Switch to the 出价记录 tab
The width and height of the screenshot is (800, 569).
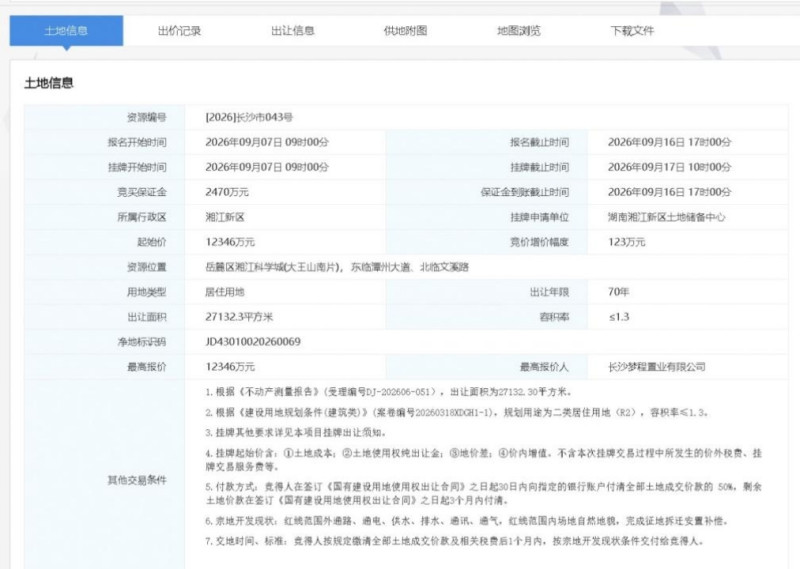(179, 31)
